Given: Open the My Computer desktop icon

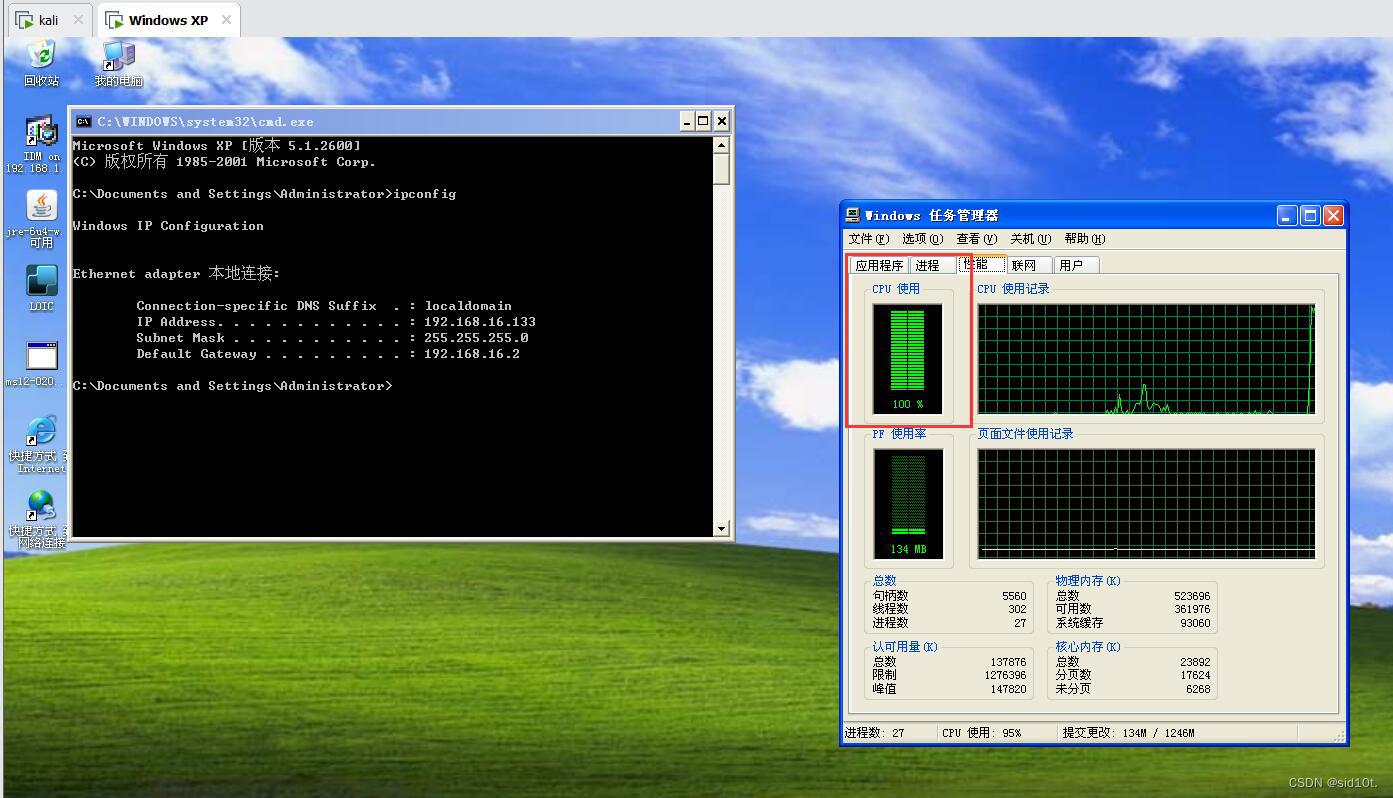Looking at the screenshot, I should [x=118, y=62].
